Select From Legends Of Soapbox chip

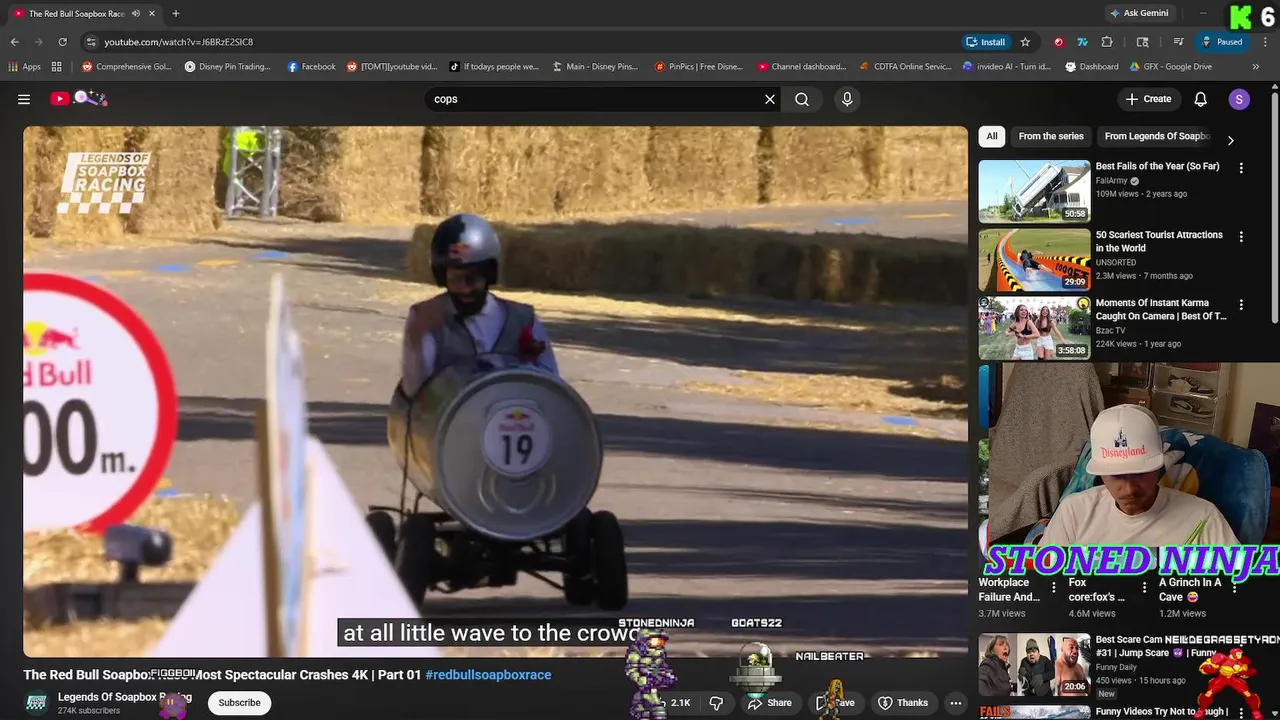coord(1157,136)
